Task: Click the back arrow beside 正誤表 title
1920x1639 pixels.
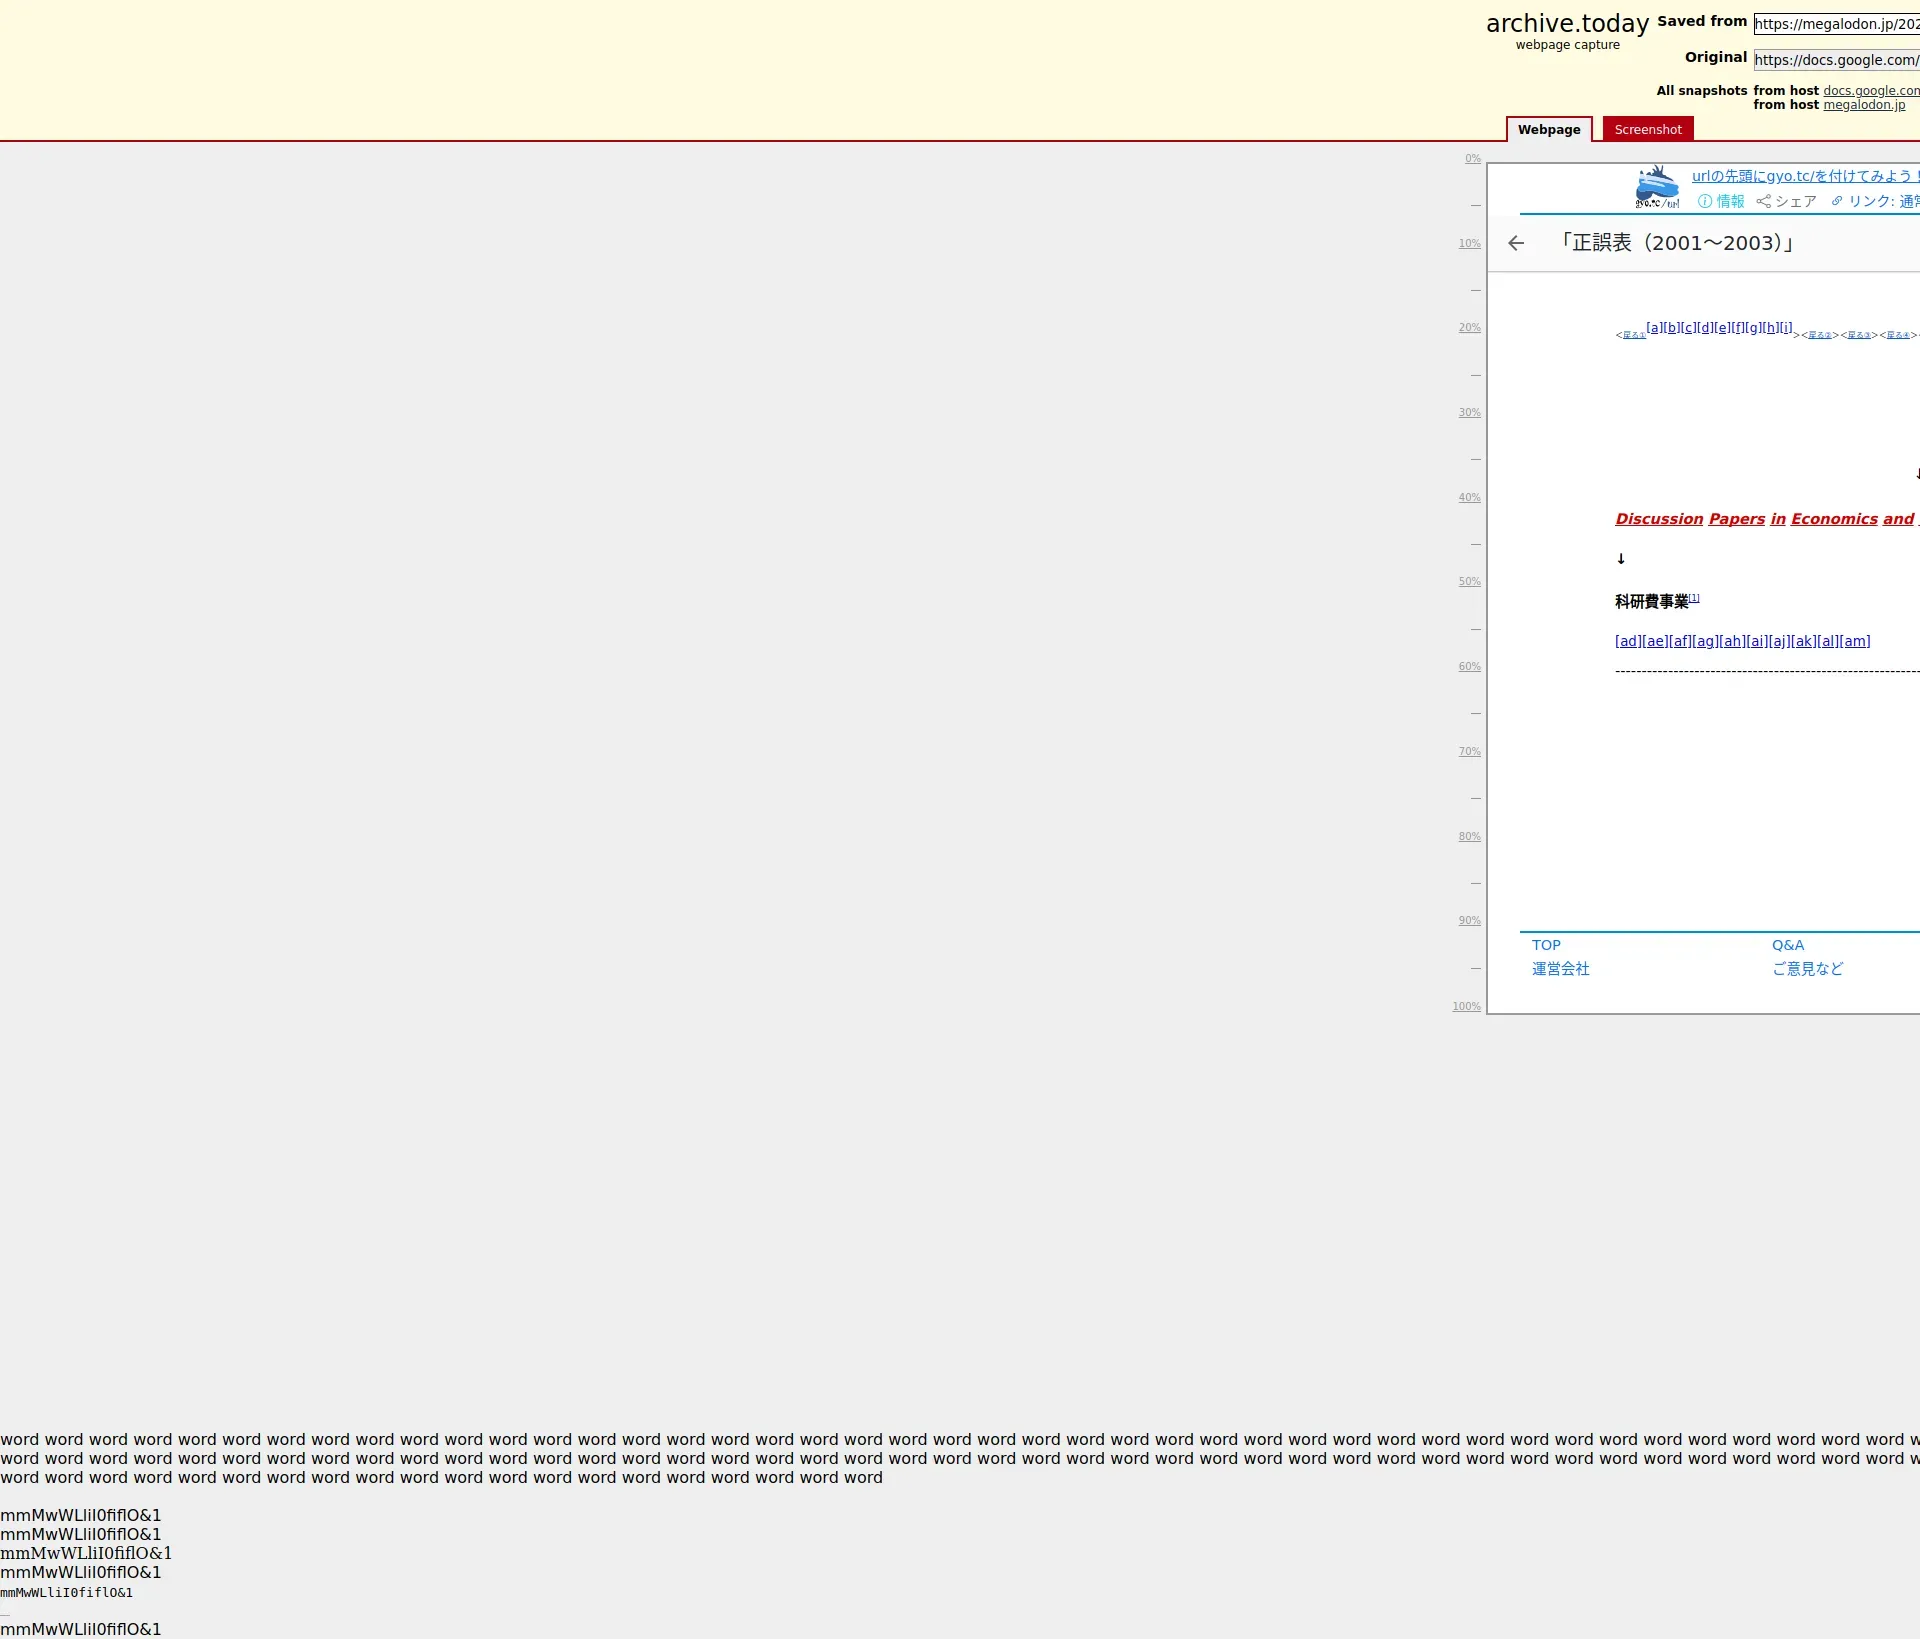Action: point(1516,243)
